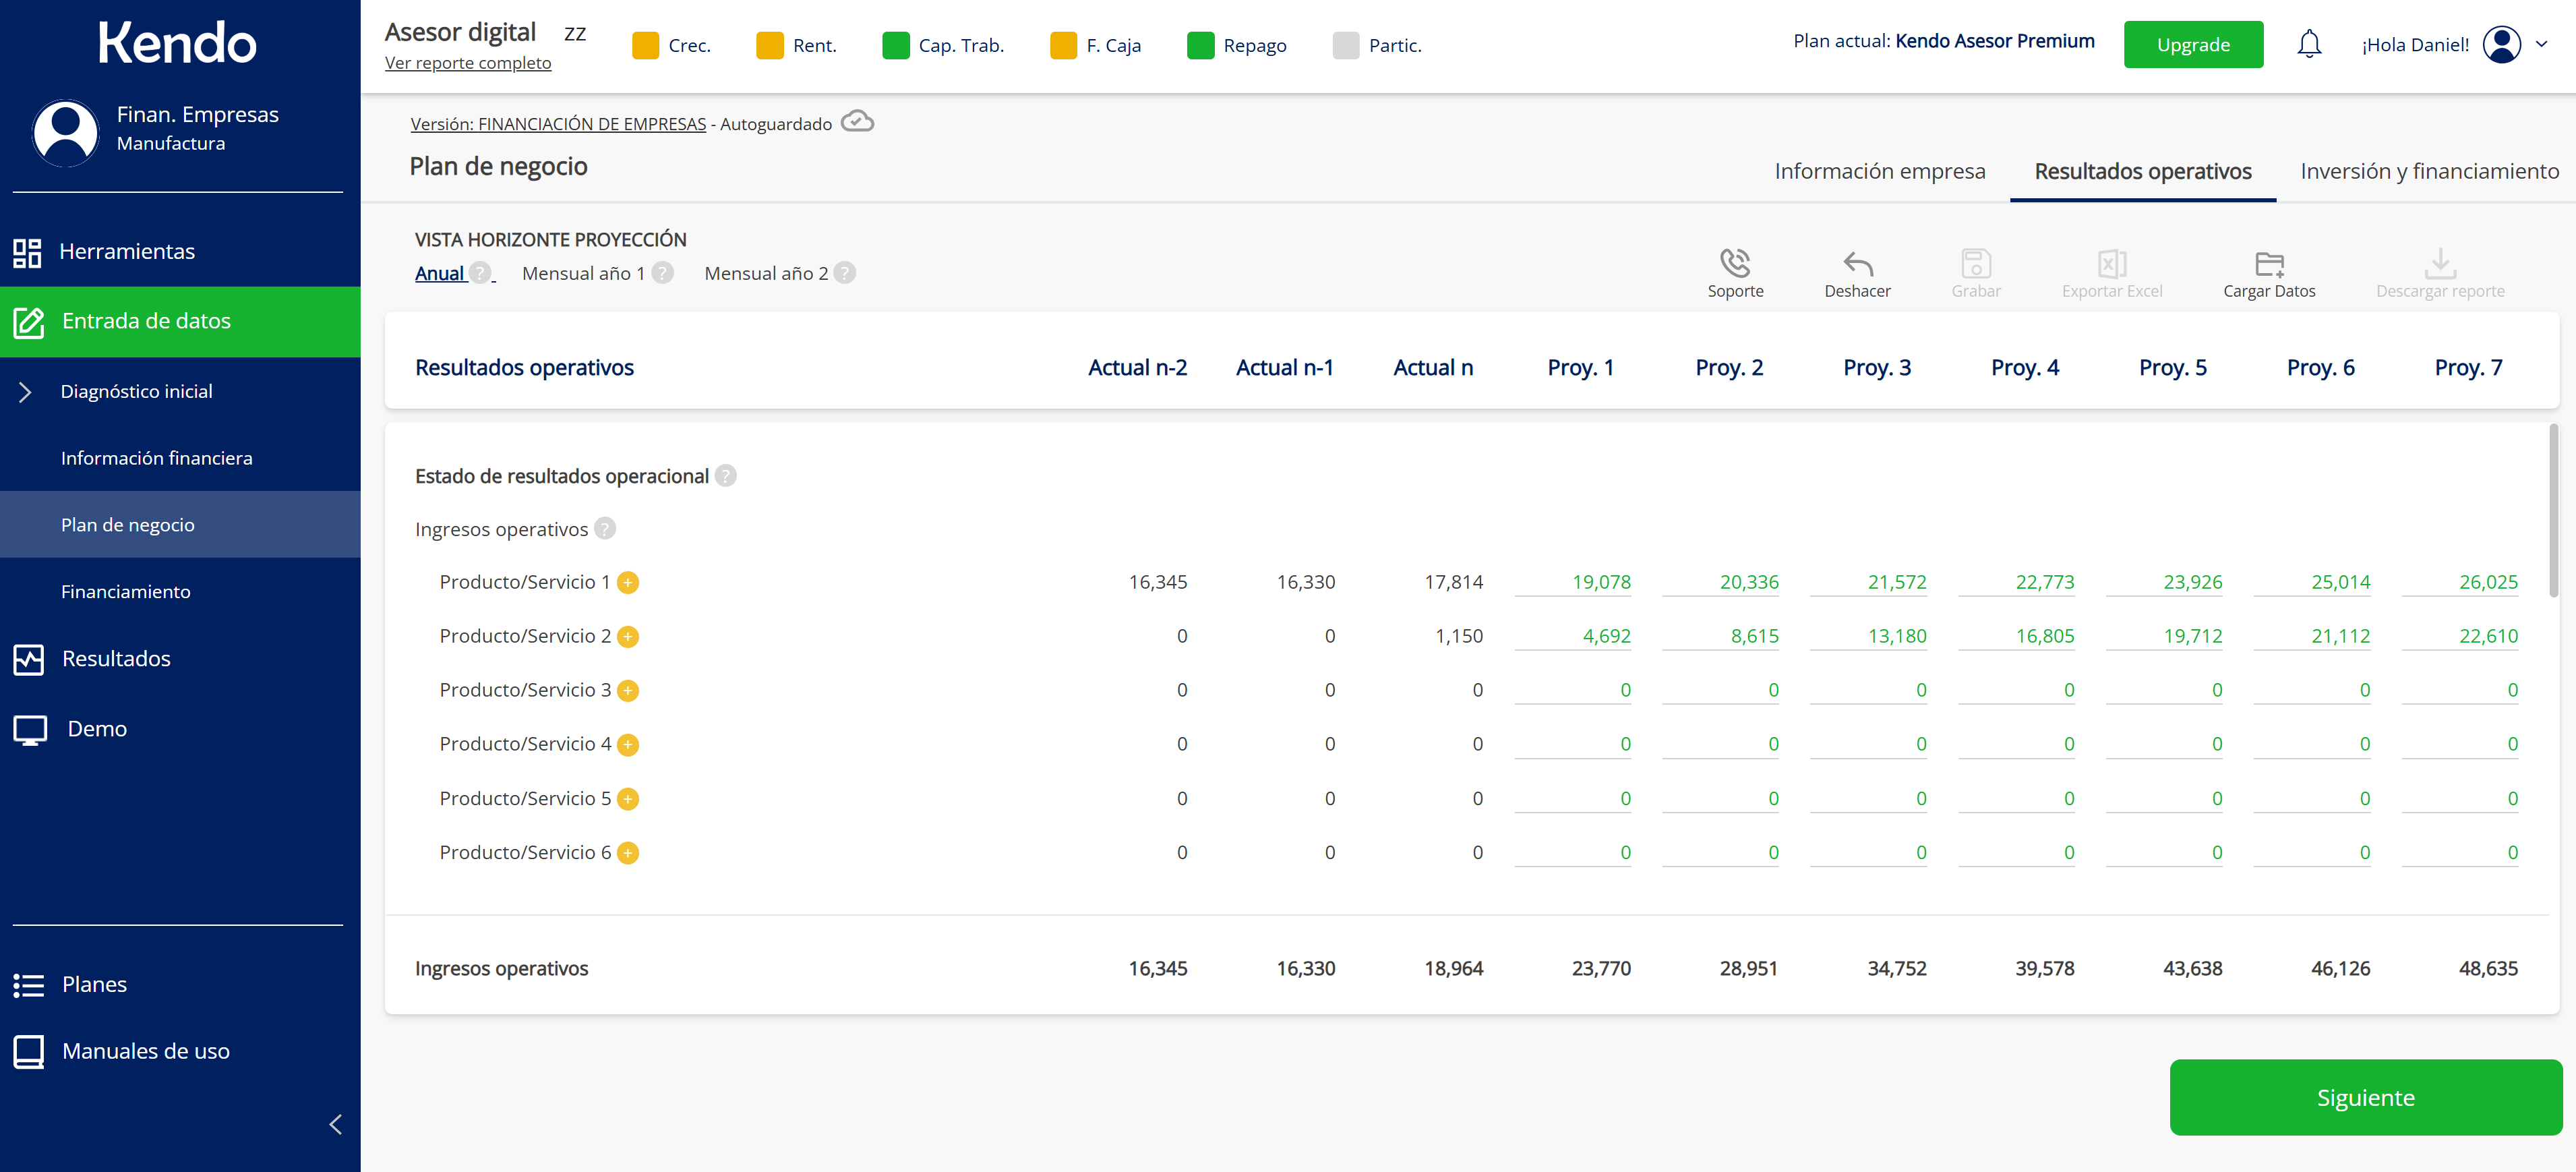This screenshot has width=2576, height=1172.
Task: Open Manuales de uso book icon
Action: (29, 1052)
